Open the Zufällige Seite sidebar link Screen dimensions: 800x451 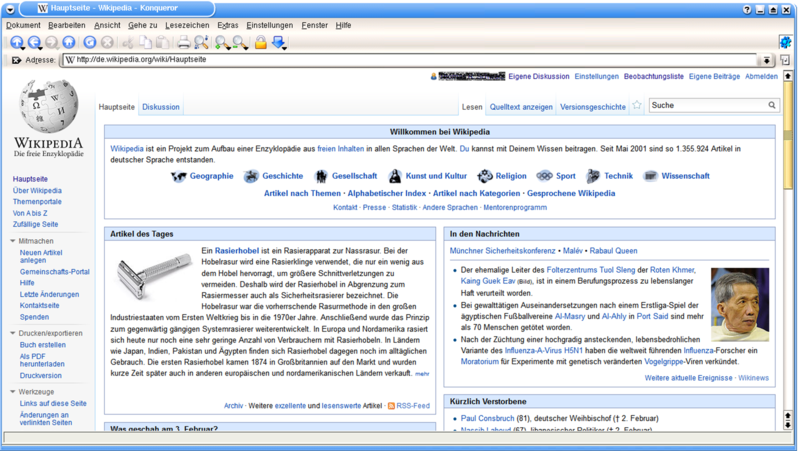click(x=35, y=224)
